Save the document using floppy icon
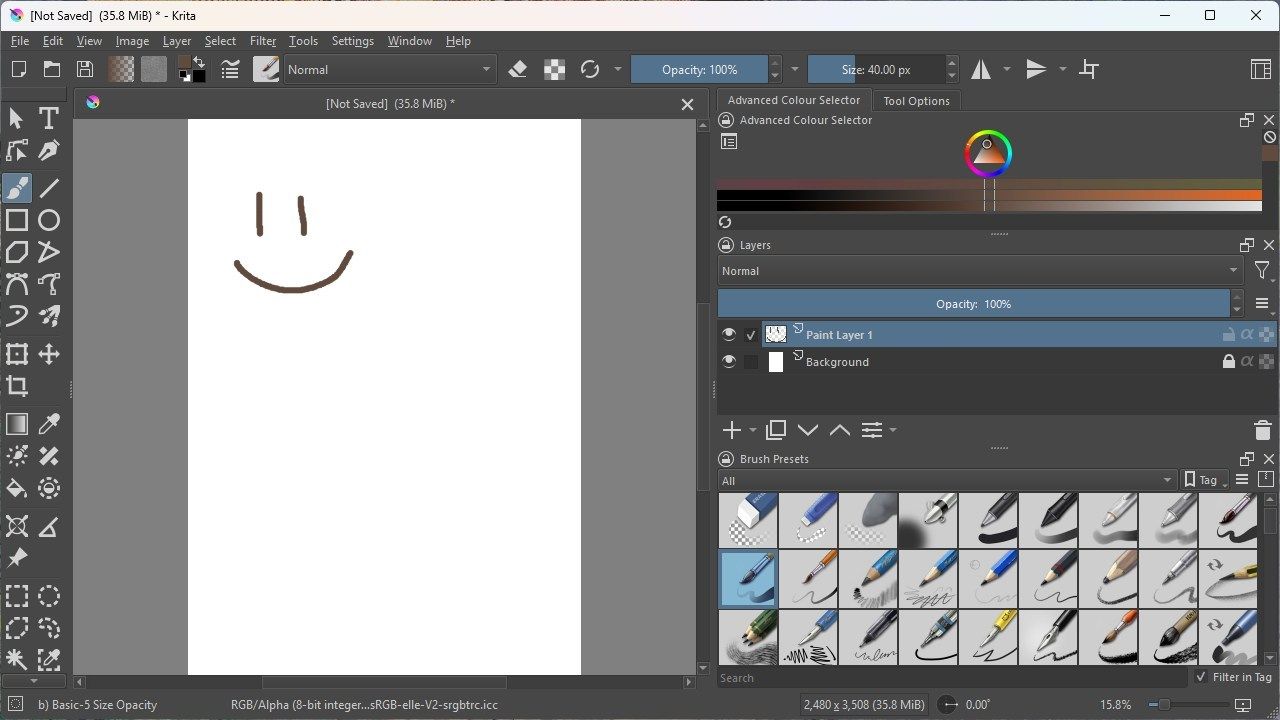 [x=85, y=69]
